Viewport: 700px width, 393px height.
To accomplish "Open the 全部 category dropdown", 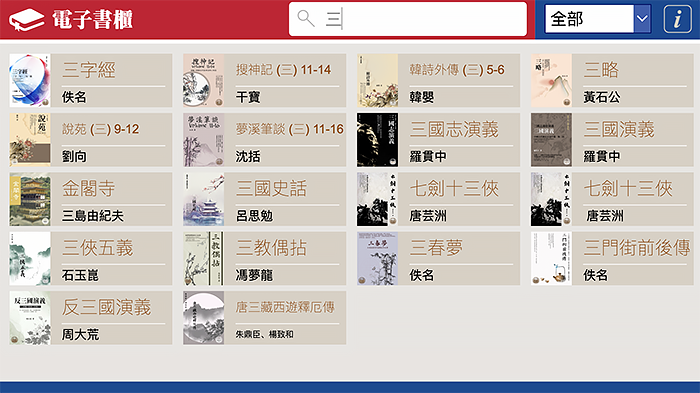I will pyautogui.click(x=598, y=19).
